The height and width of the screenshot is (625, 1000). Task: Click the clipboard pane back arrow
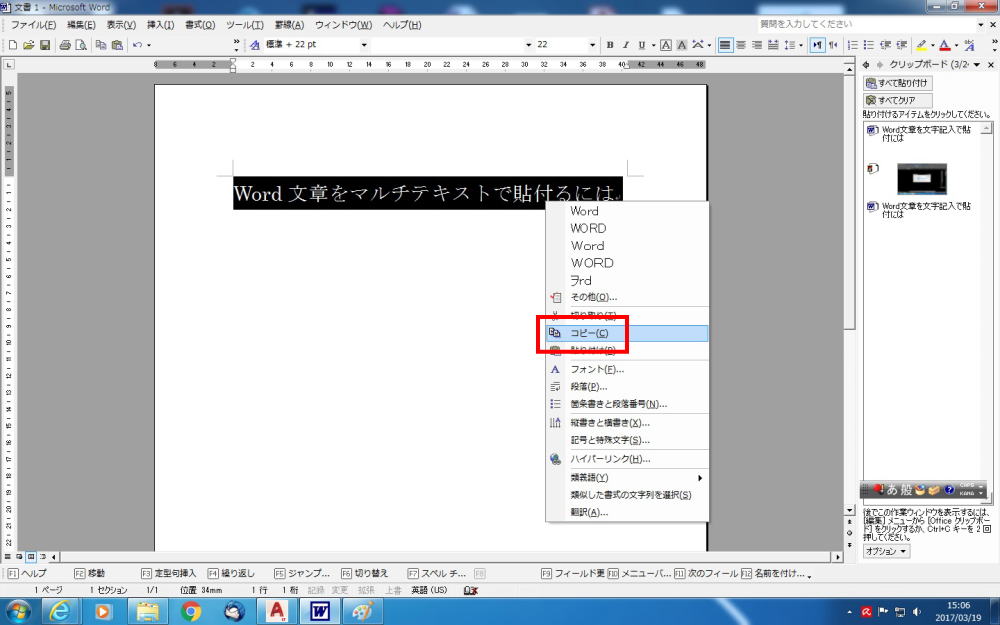click(867, 65)
